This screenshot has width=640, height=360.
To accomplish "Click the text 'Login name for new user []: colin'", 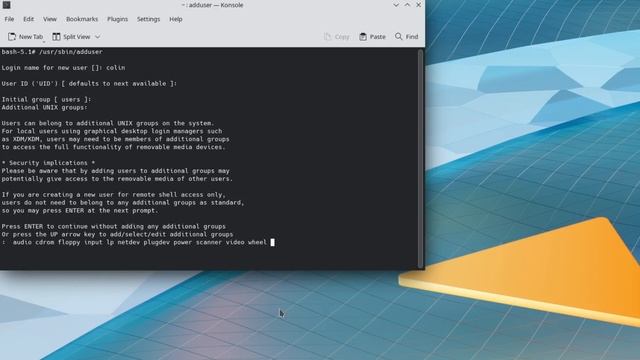I will (x=63, y=68).
